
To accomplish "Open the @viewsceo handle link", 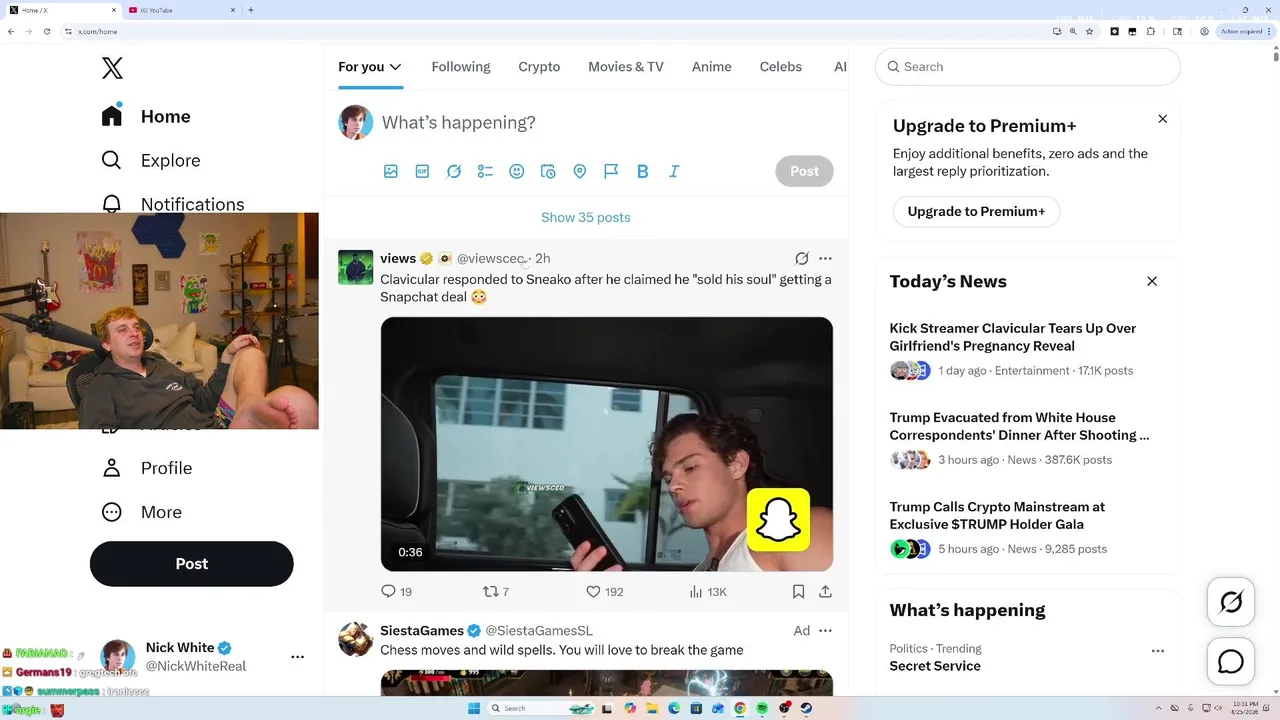I will click(x=491, y=258).
